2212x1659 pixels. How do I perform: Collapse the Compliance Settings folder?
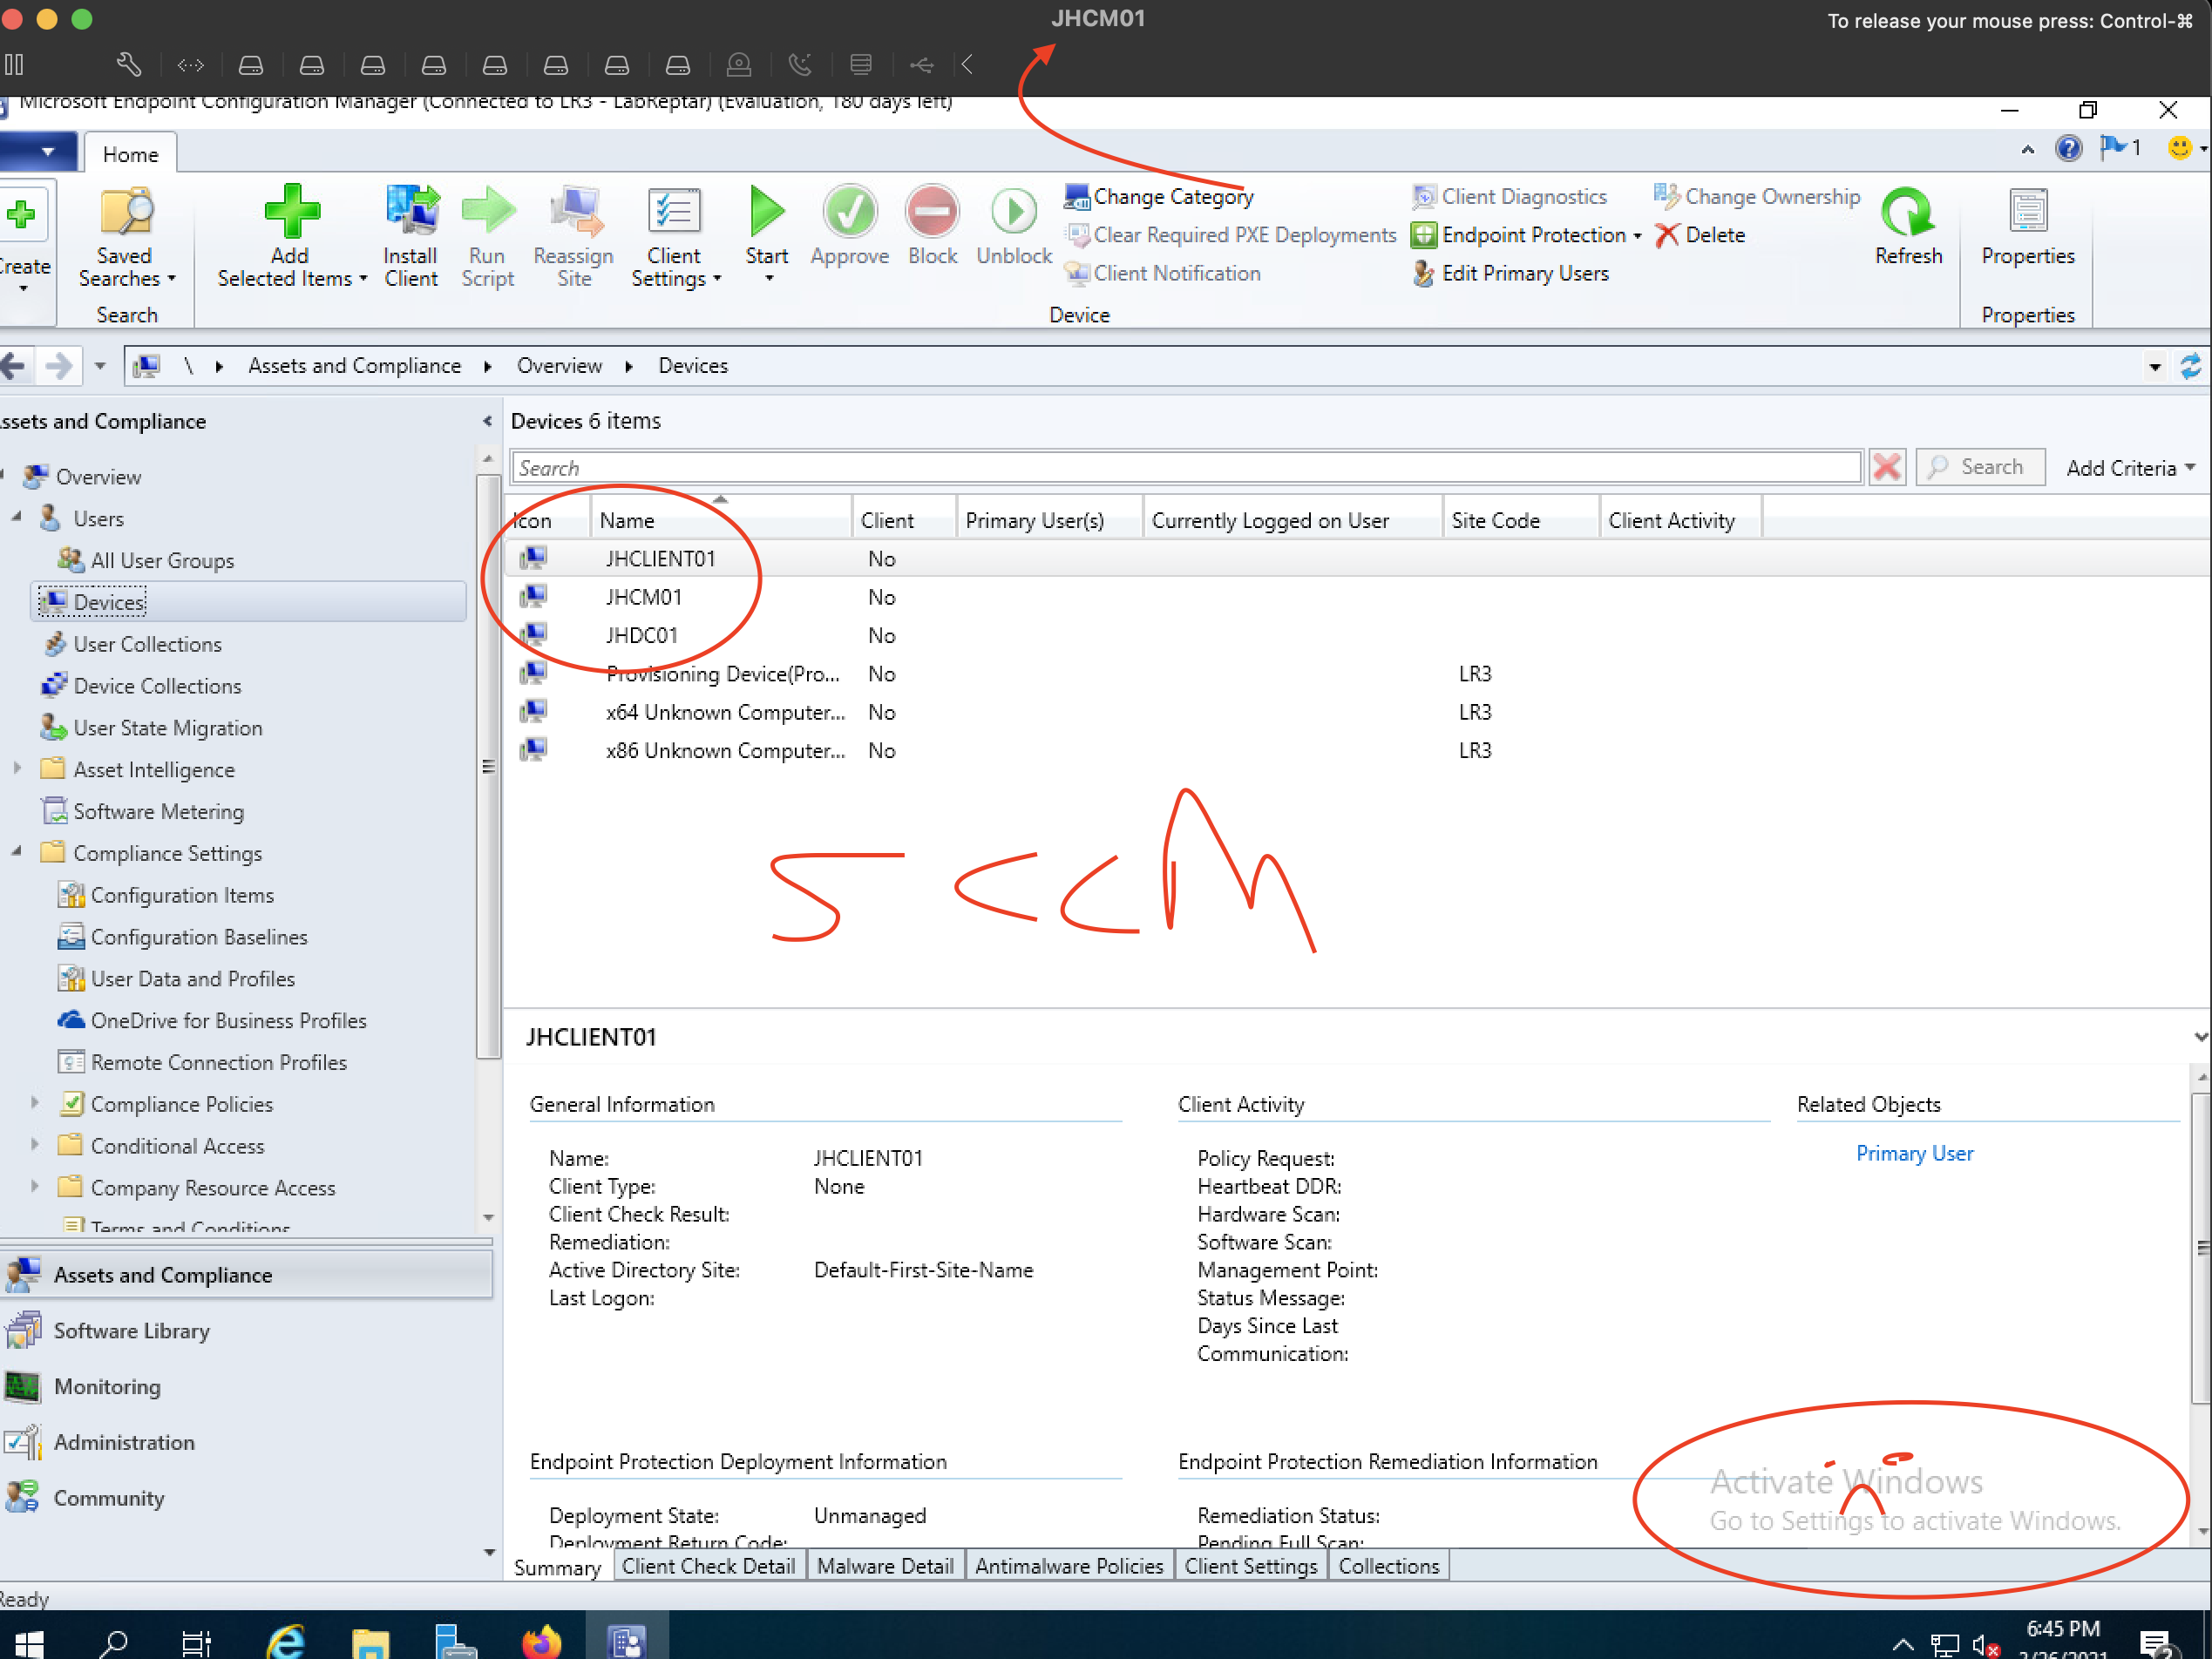[16, 852]
